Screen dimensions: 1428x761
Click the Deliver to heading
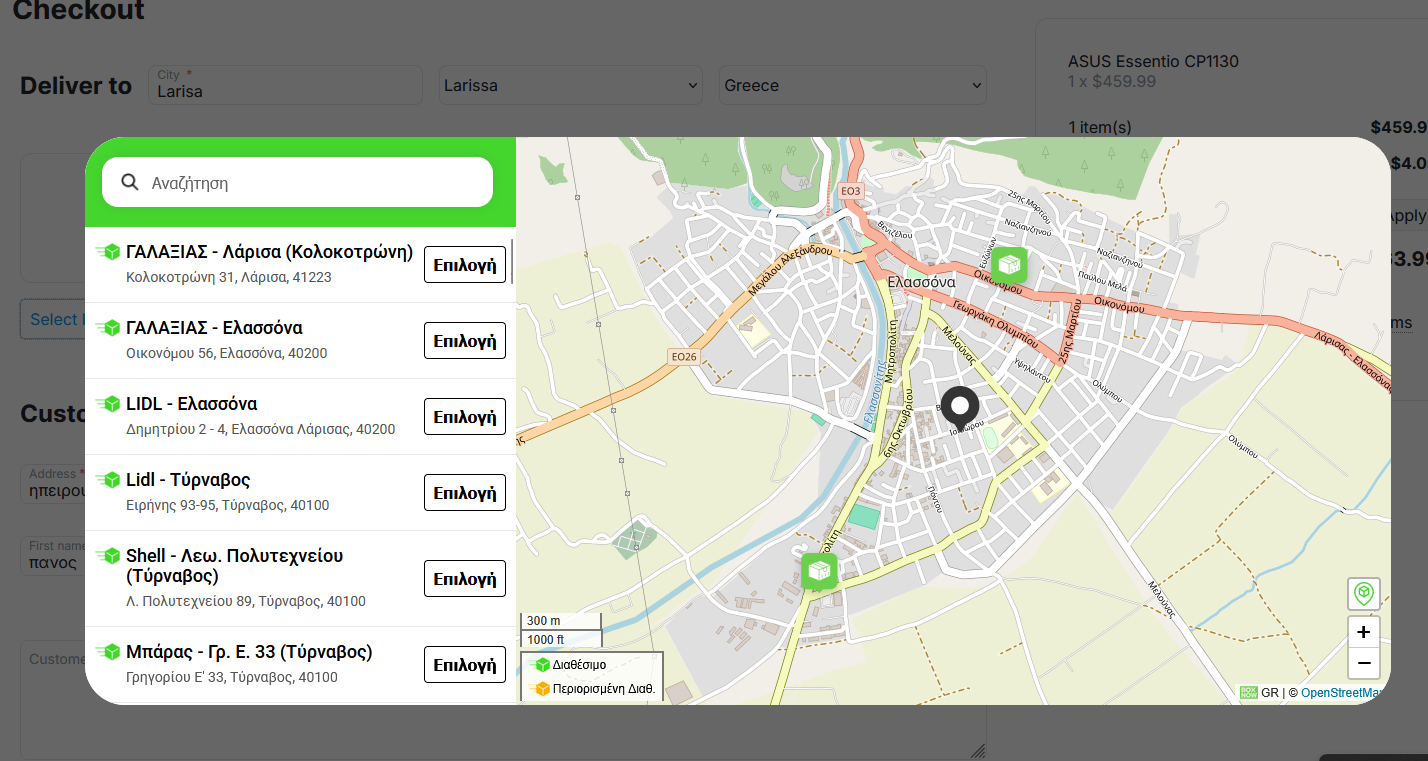[76, 86]
